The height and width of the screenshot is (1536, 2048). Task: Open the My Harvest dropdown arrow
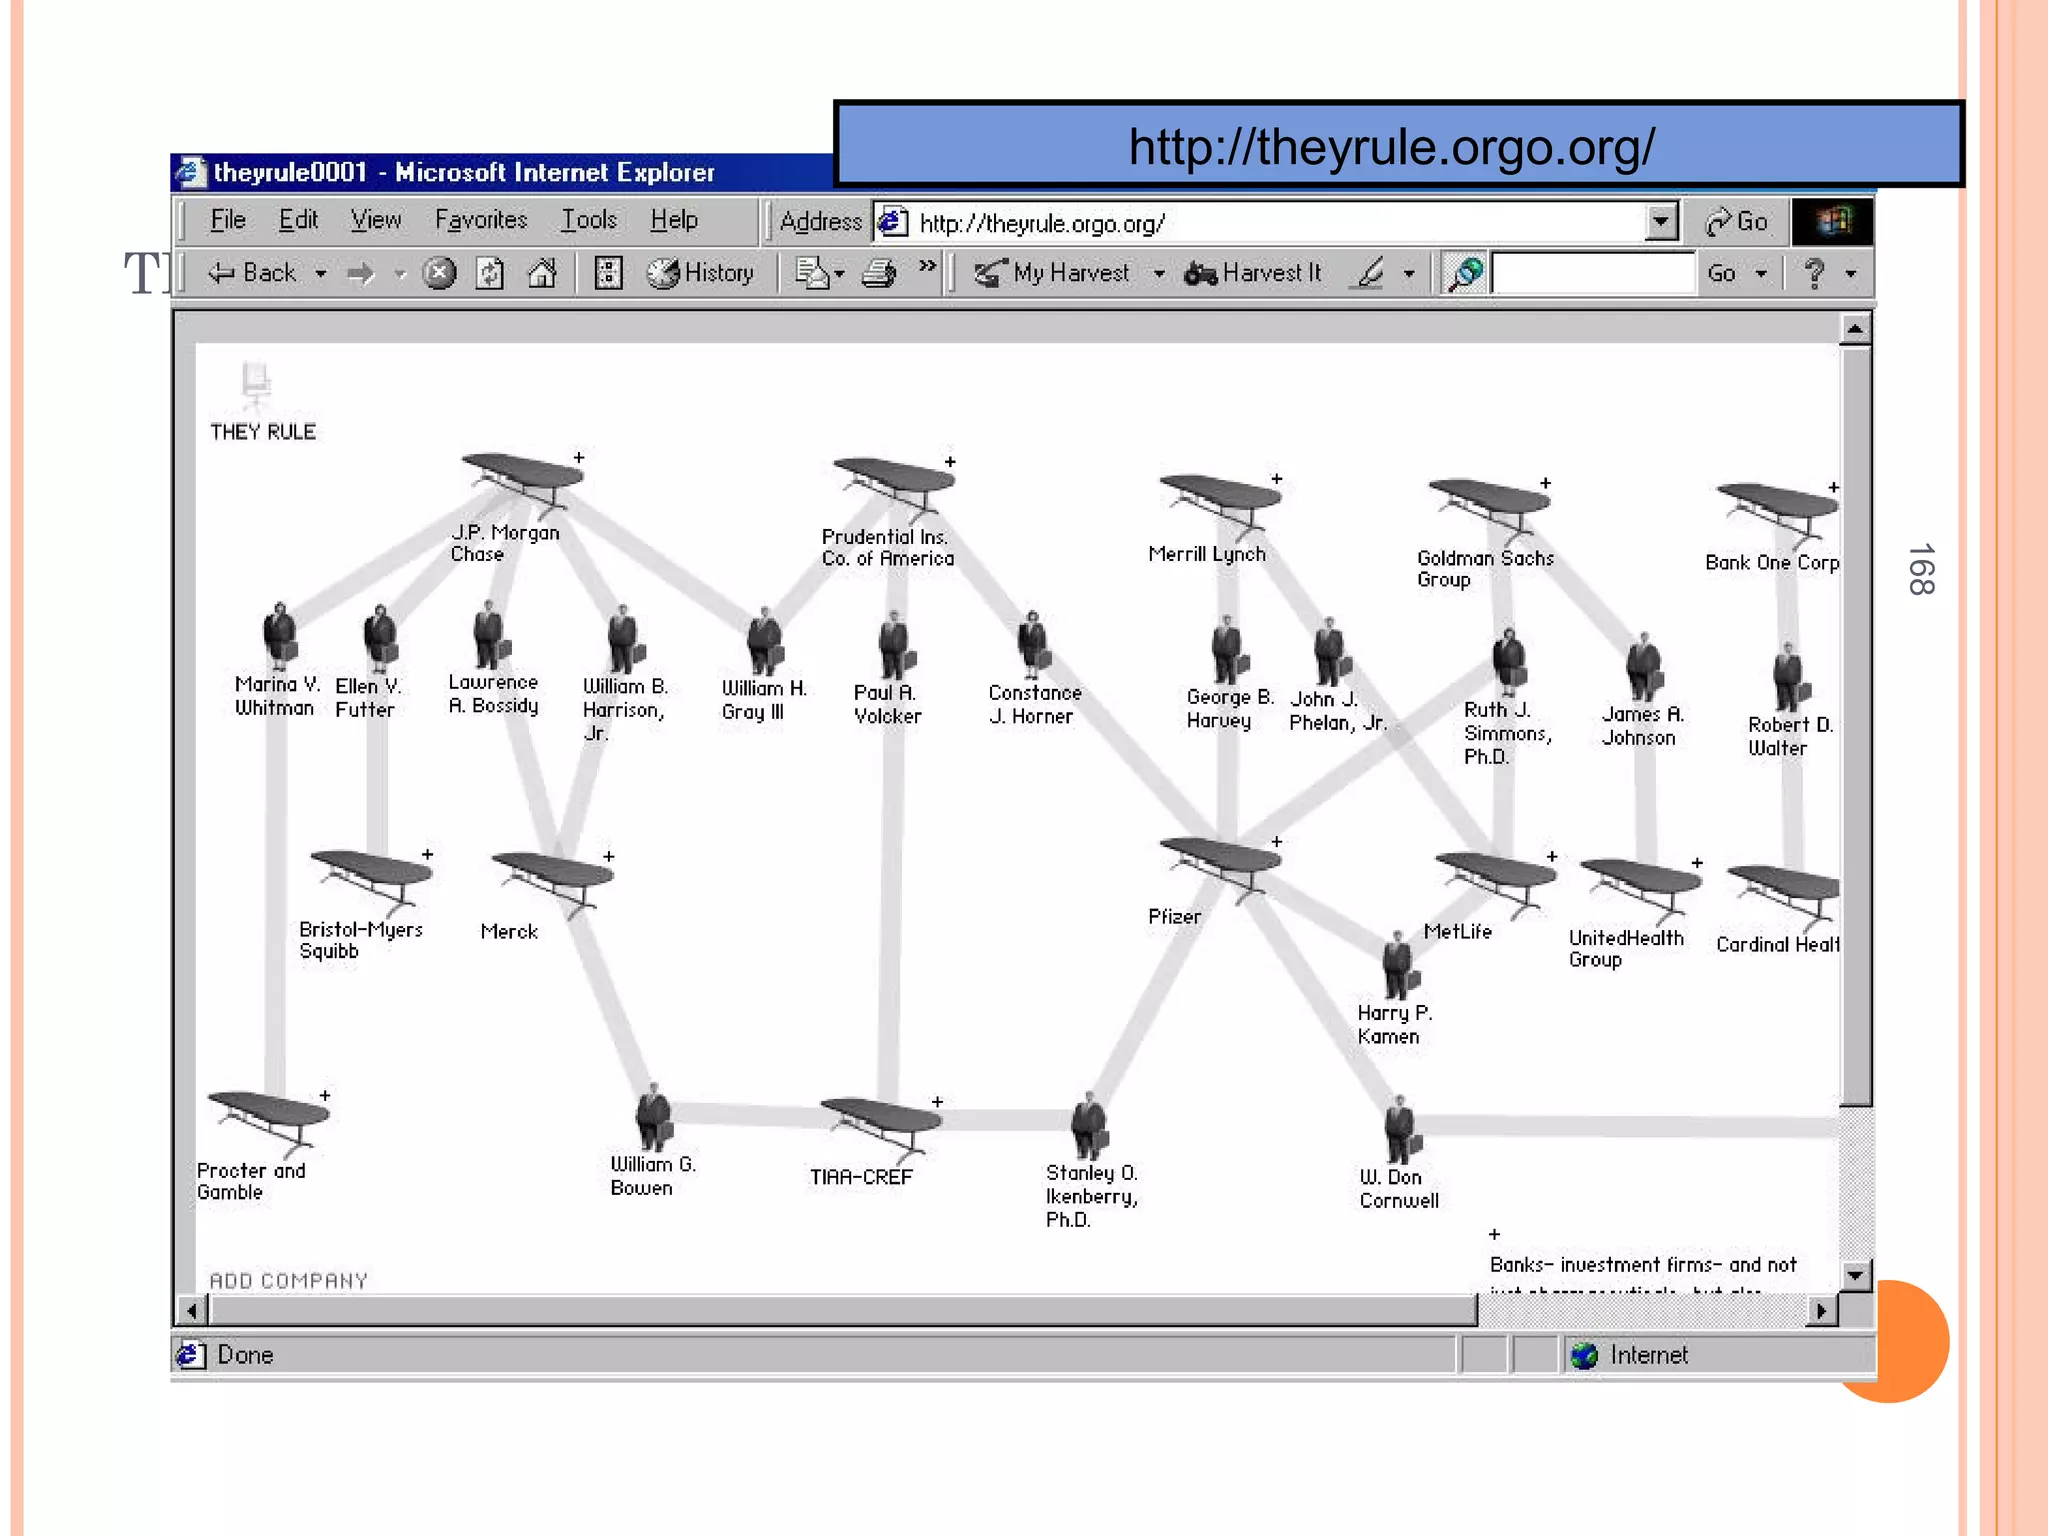coord(1159,273)
